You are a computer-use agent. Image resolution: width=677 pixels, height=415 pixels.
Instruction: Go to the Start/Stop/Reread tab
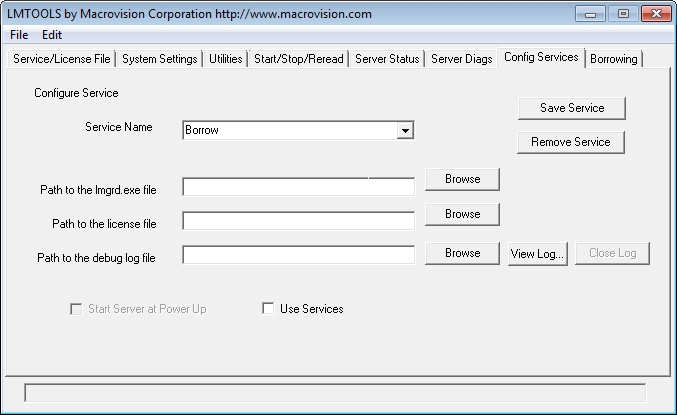[299, 59]
